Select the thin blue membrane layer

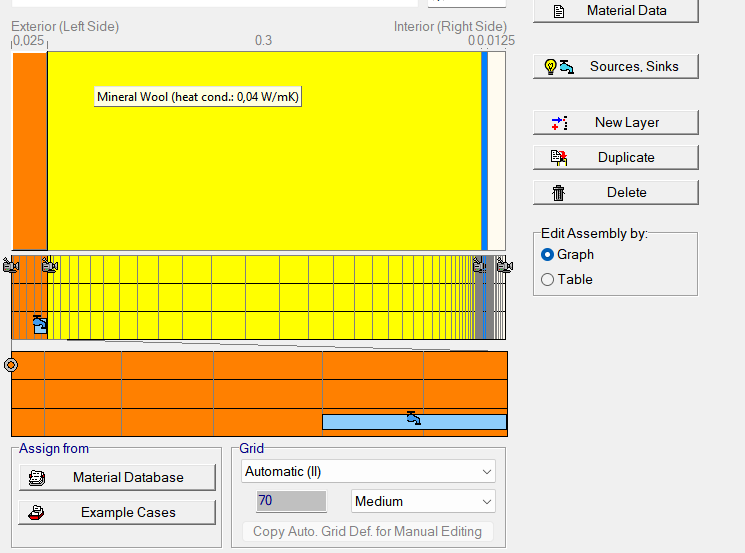pyautogui.click(x=484, y=151)
